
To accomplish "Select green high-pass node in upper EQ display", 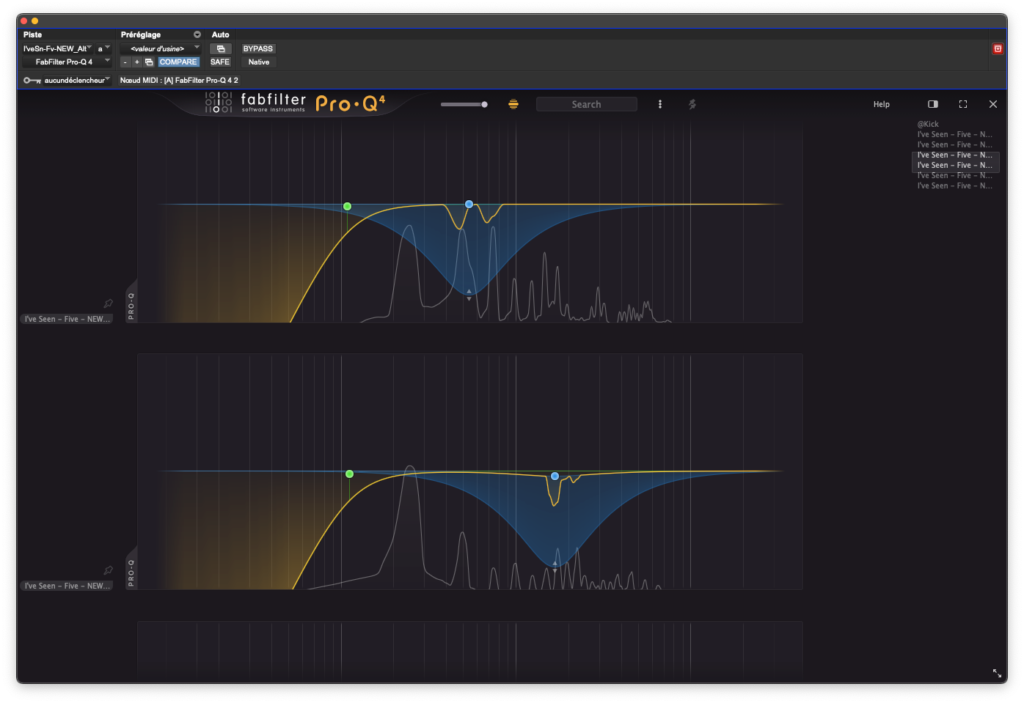I will point(347,206).
